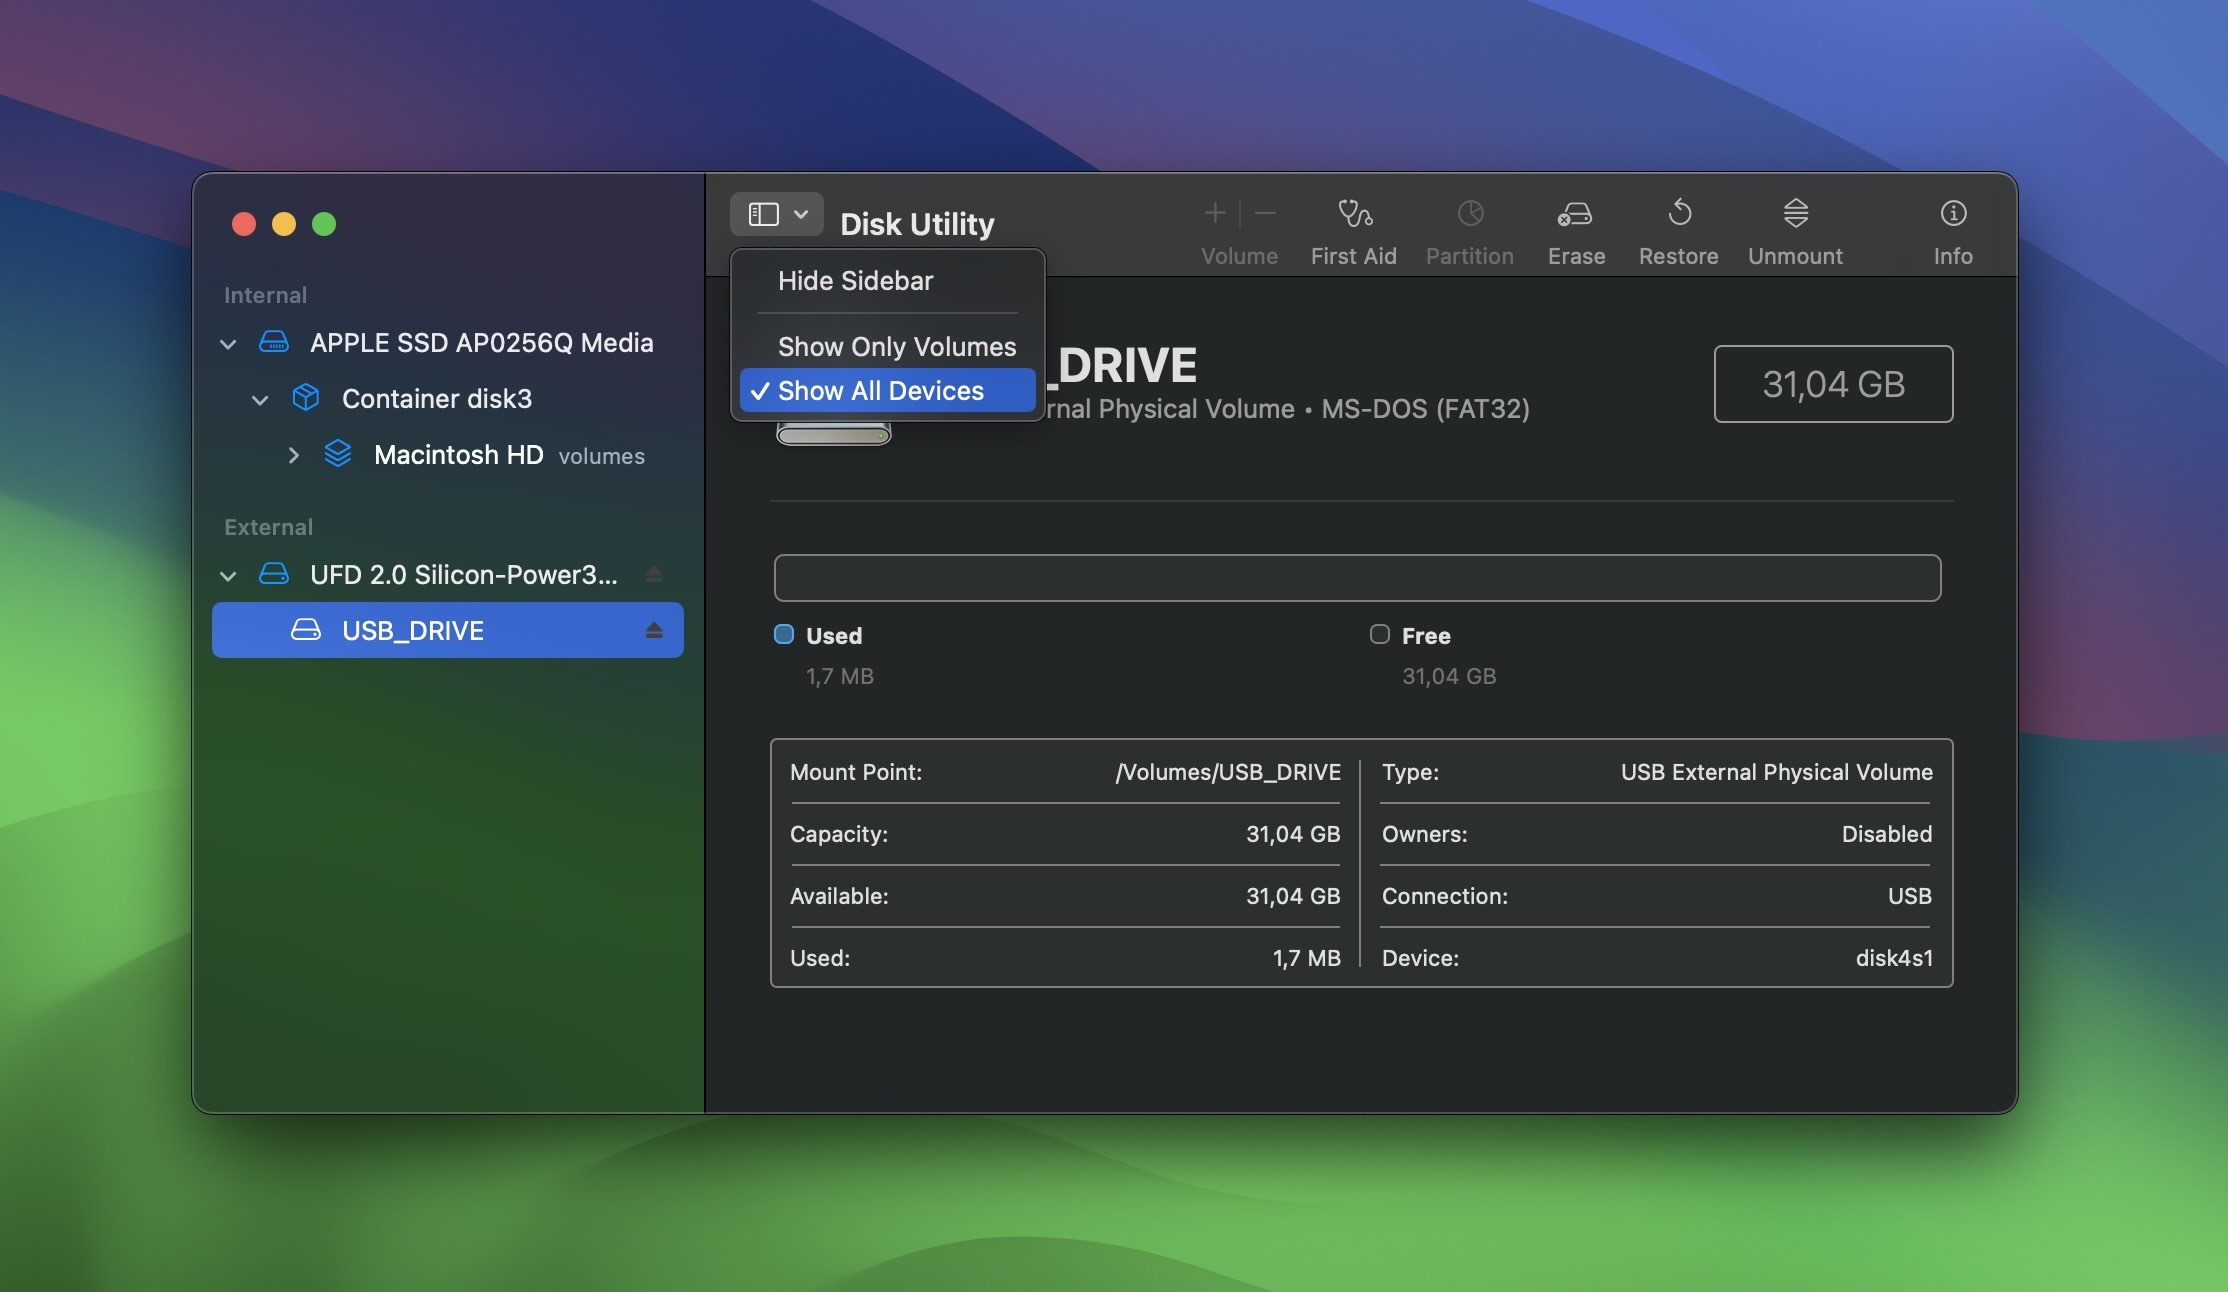
Task: Select the checked Show All Devices item
Action: point(888,391)
